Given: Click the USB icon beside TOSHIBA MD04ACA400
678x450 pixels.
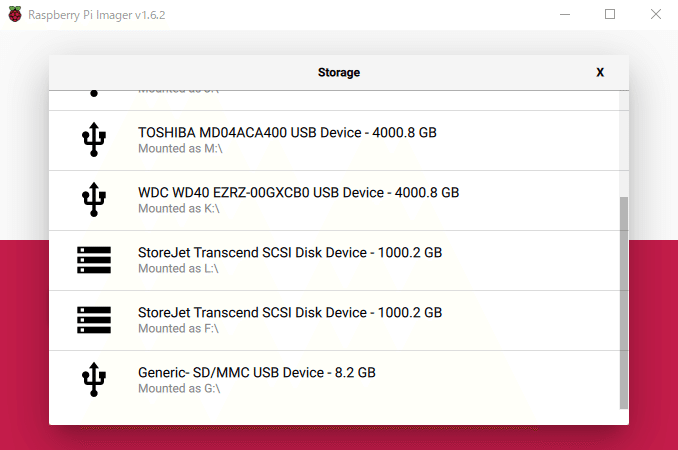Looking at the screenshot, I should click(x=94, y=139).
